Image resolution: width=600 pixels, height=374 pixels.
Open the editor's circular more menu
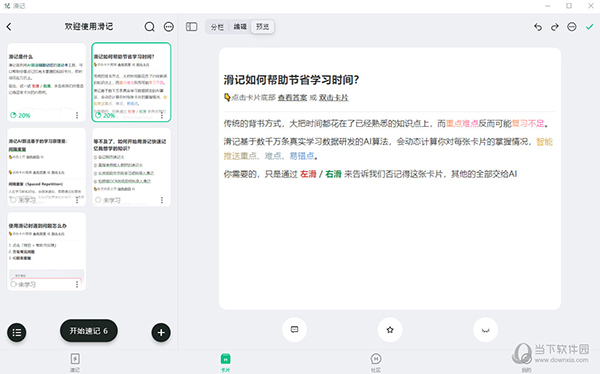tap(572, 27)
